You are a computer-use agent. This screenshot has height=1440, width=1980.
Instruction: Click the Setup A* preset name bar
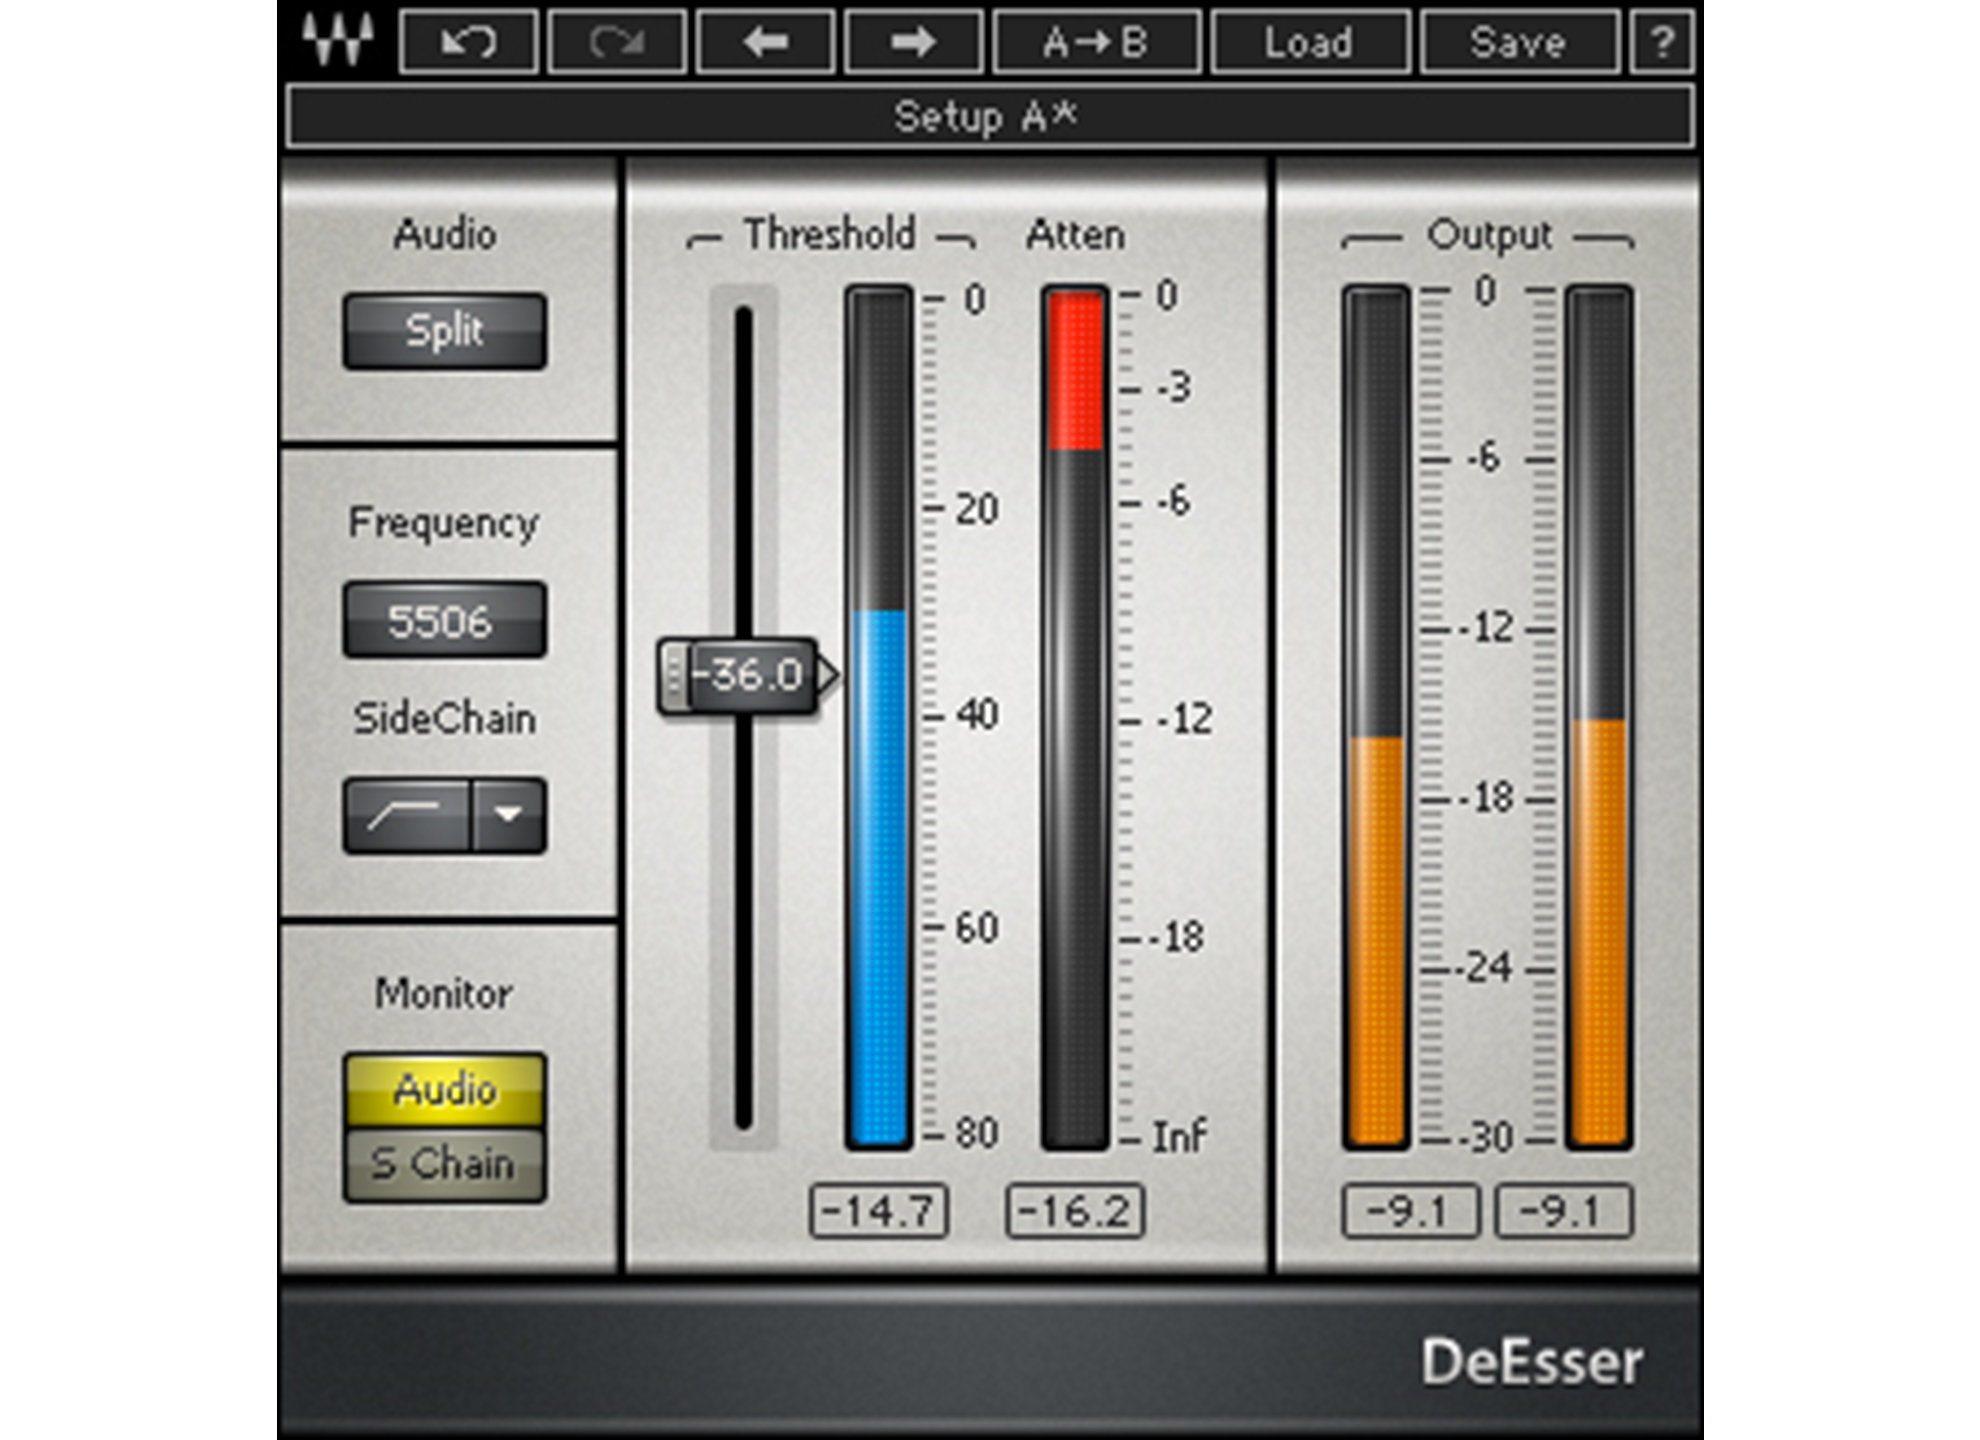pos(988,117)
